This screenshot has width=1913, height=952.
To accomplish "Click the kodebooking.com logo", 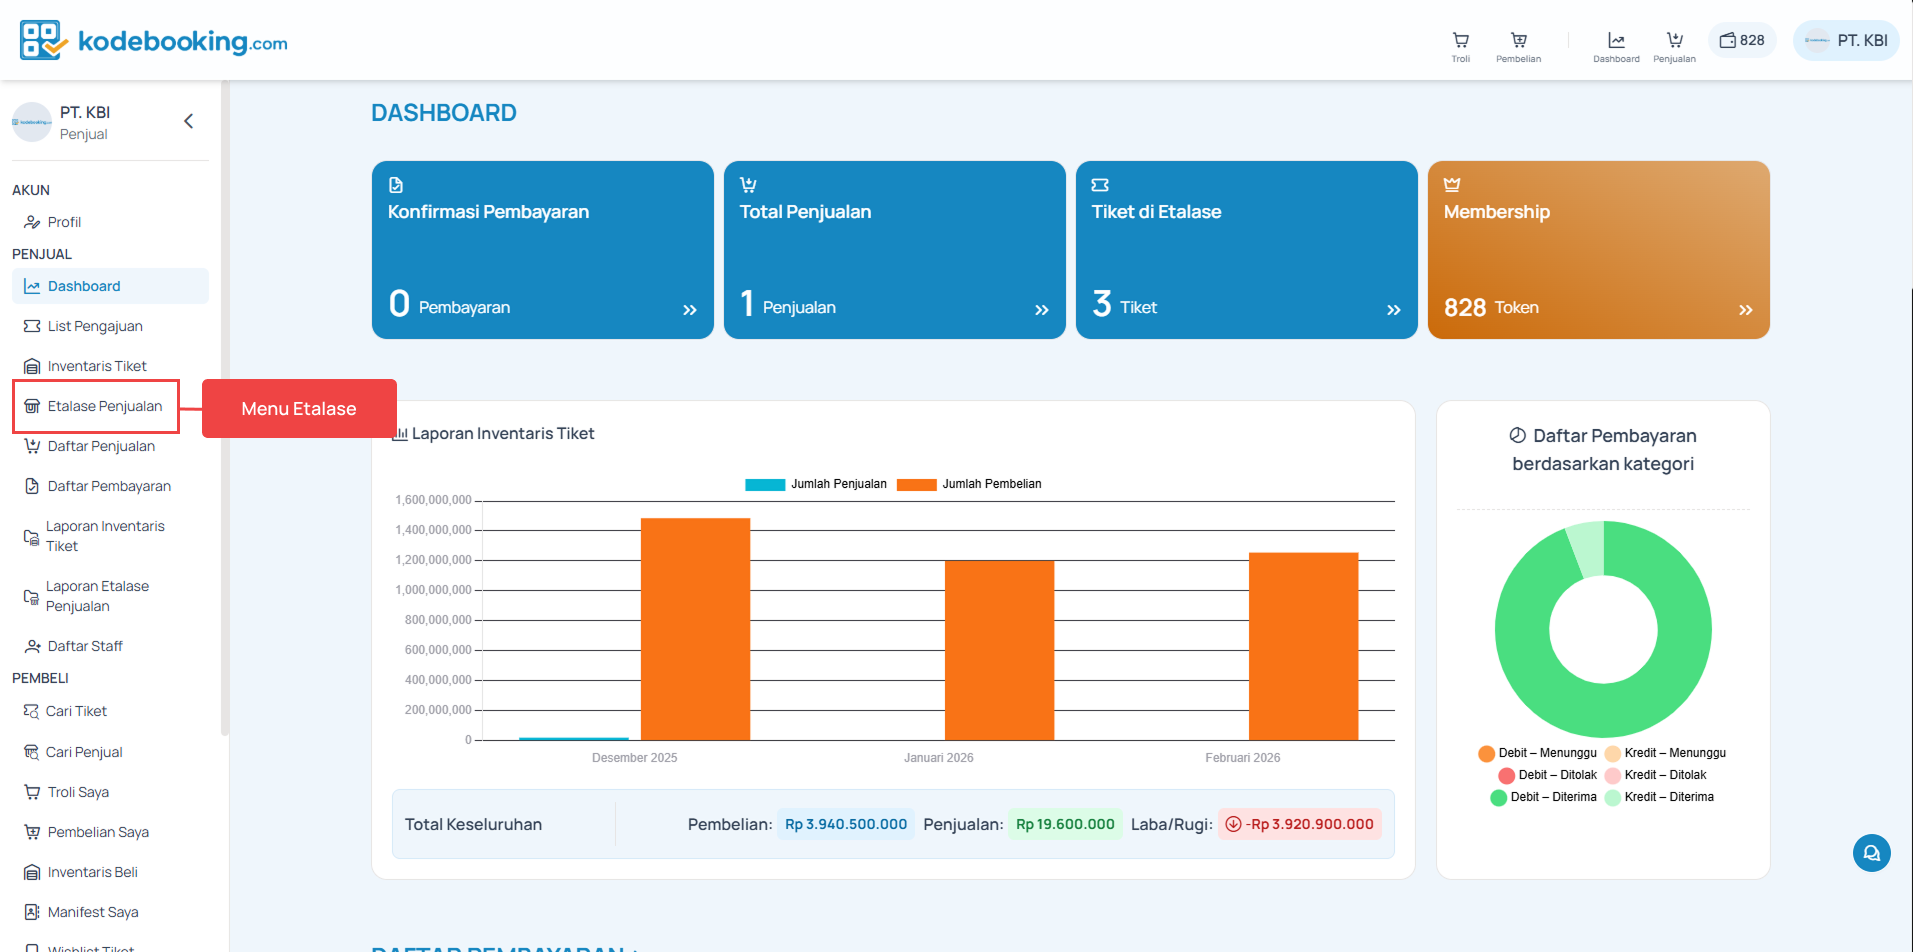I will point(154,41).
